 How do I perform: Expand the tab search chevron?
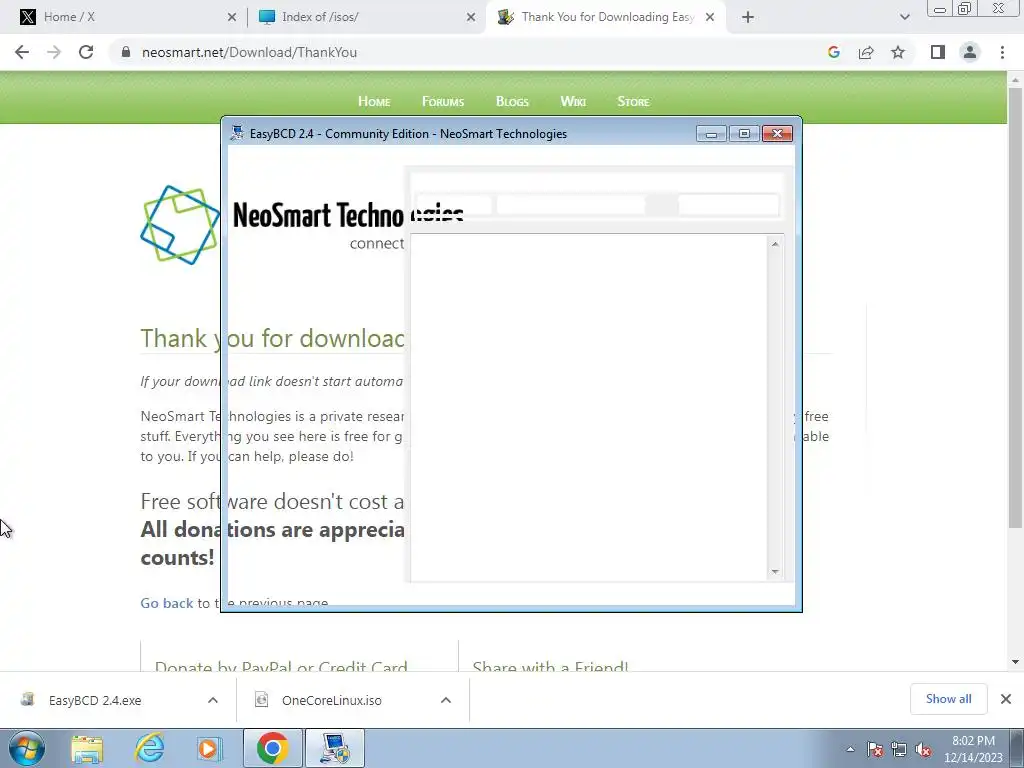[x=904, y=17]
